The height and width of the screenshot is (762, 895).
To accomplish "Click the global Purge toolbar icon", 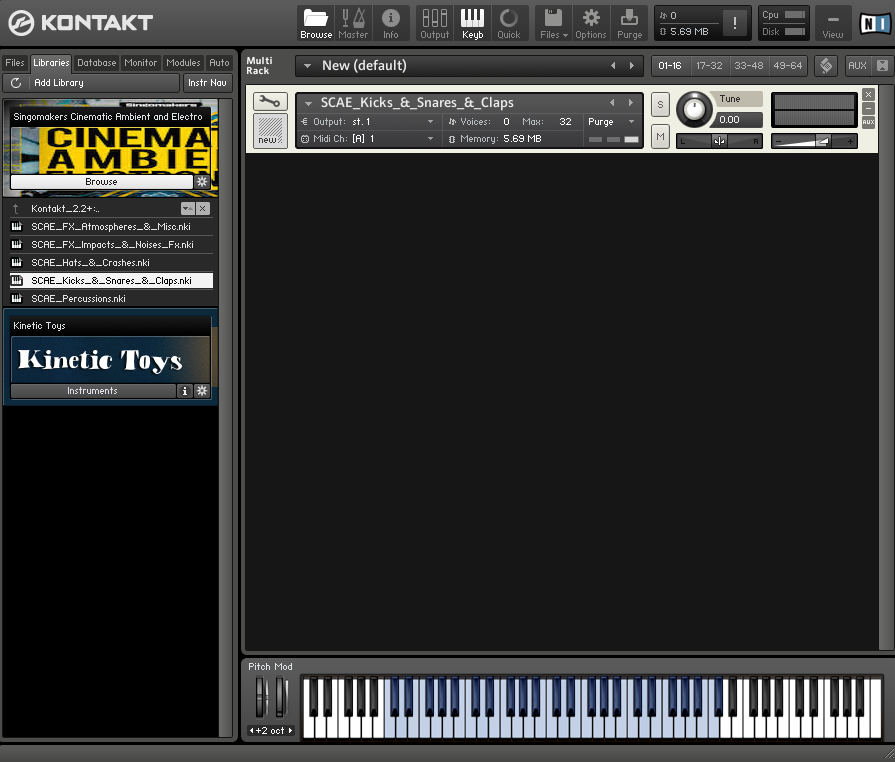I will click(629, 23).
